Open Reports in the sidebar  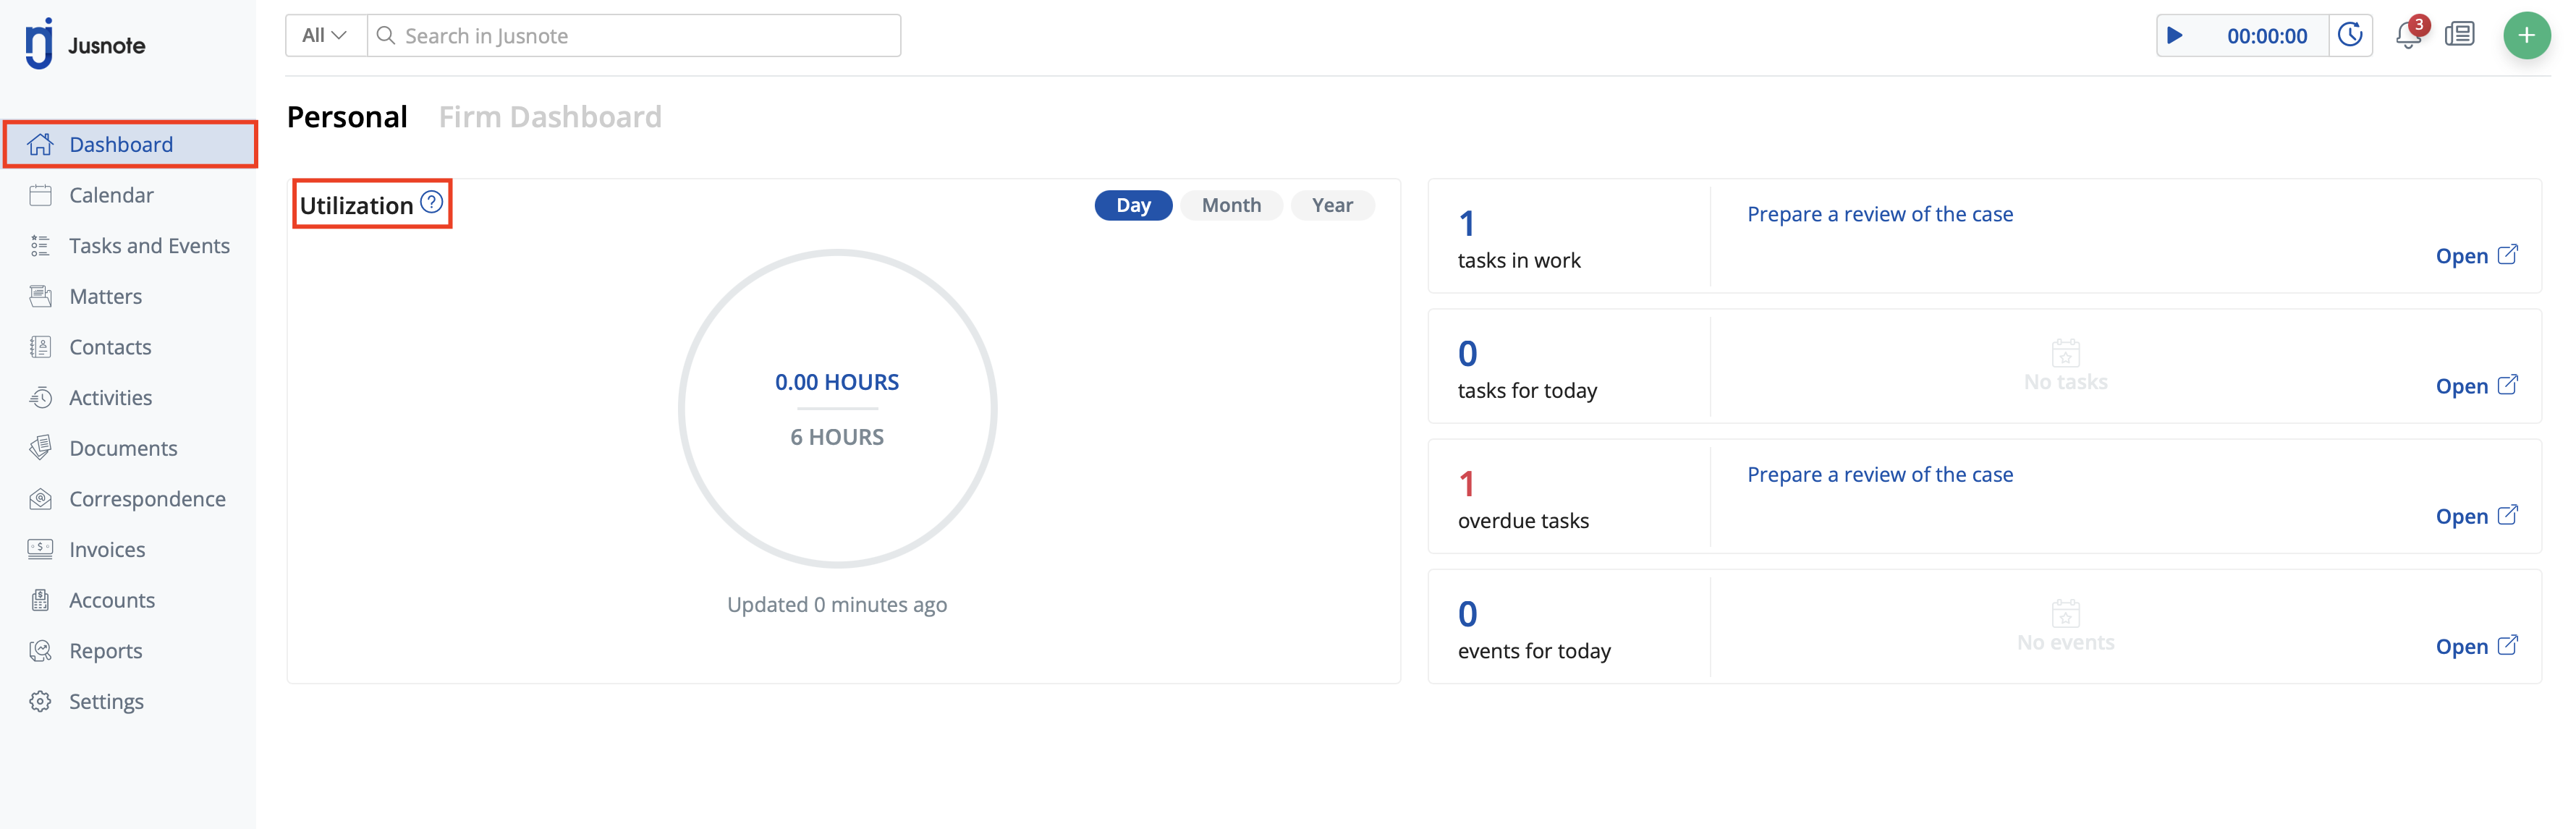click(x=129, y=651)
